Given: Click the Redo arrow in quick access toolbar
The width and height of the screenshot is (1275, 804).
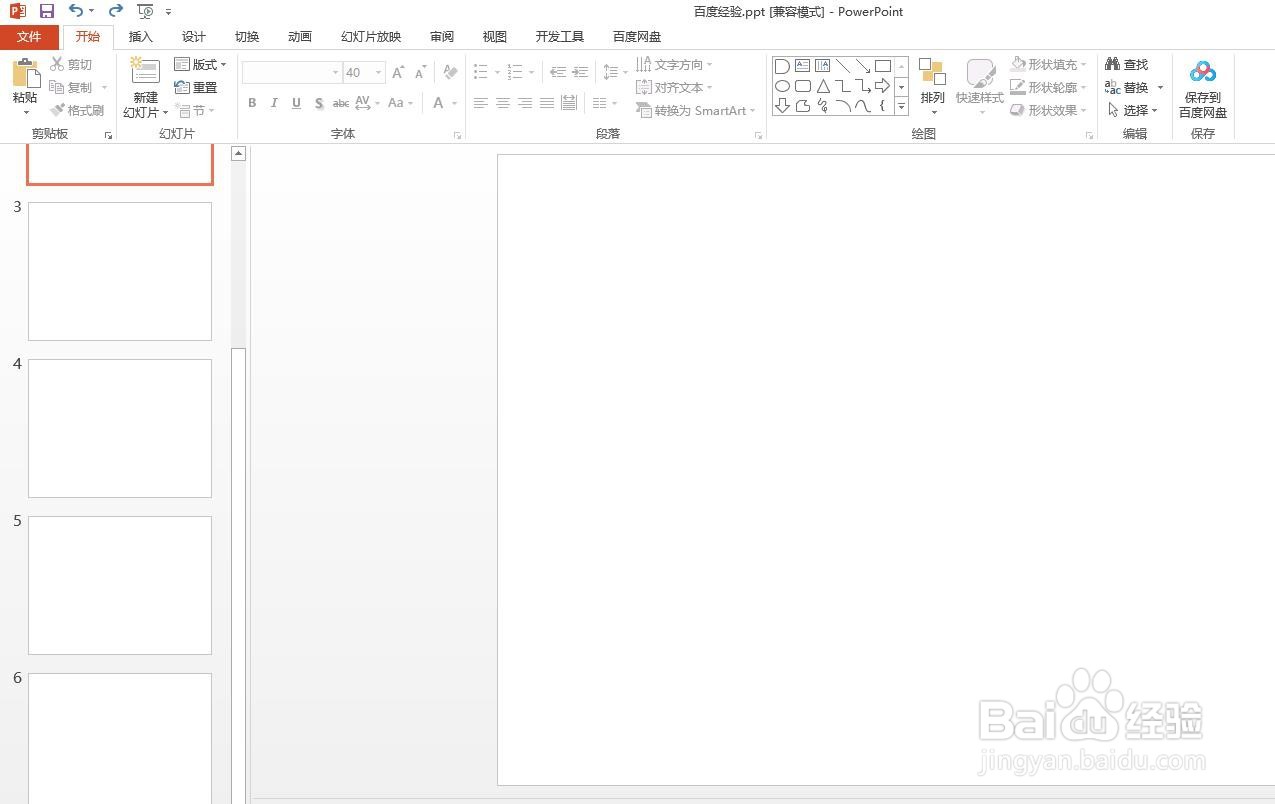Looking at the screenshot, I should click(115, 11).
